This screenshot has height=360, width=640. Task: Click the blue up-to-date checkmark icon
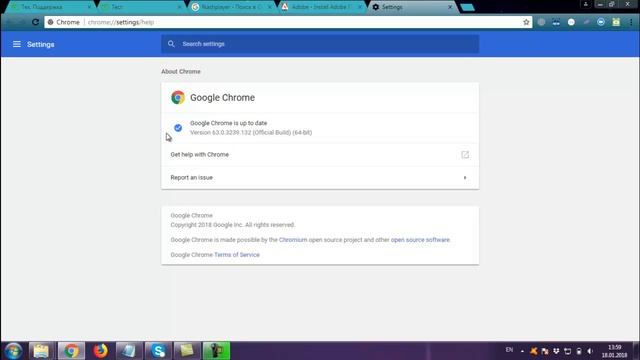tap(178, 128)
